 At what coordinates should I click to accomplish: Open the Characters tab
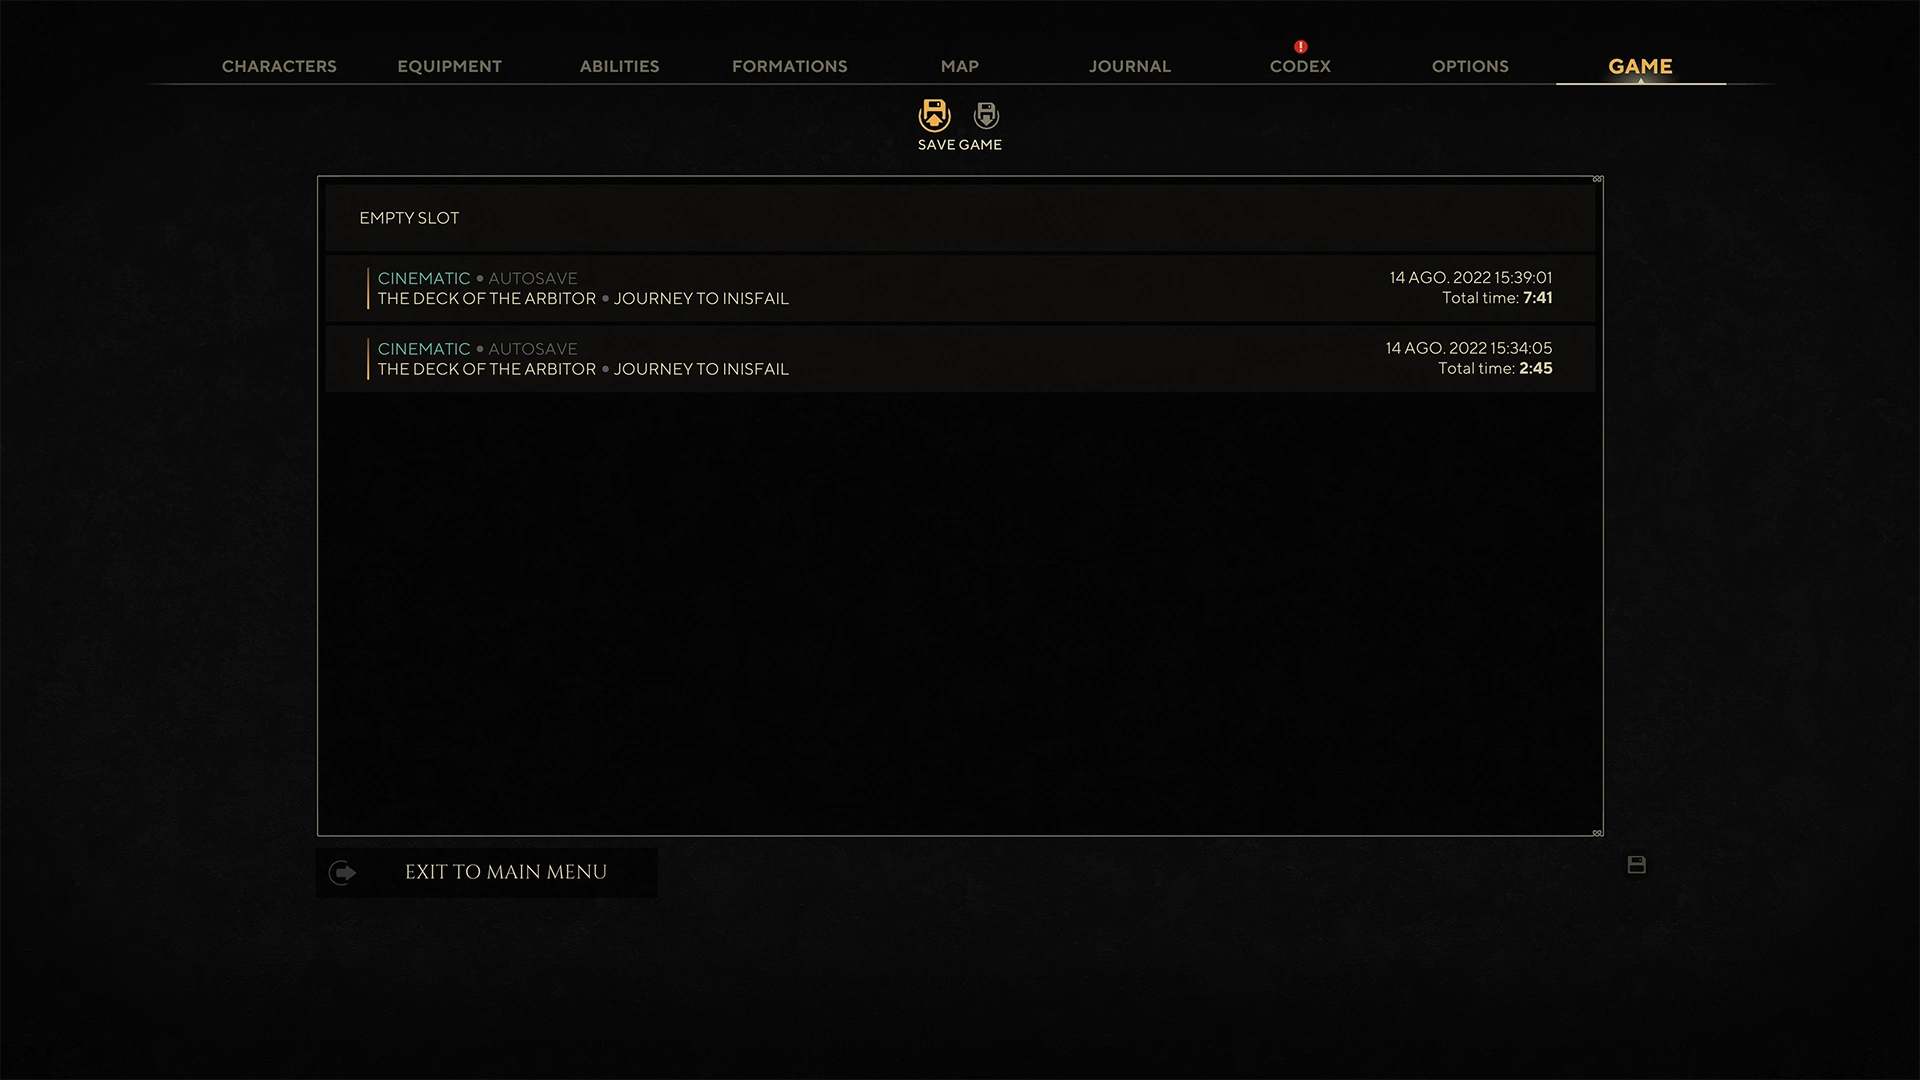coord(279,66)
